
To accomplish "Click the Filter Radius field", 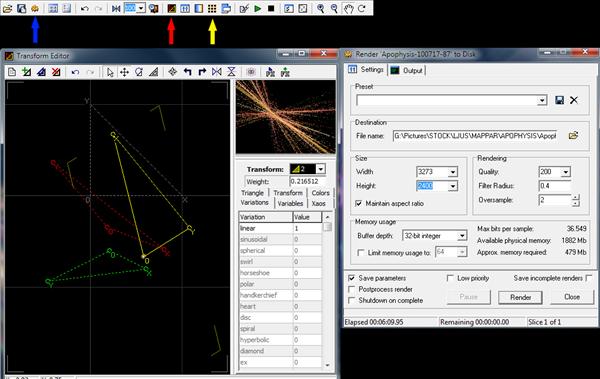I will pyautogui.click(x=554, y=186).
